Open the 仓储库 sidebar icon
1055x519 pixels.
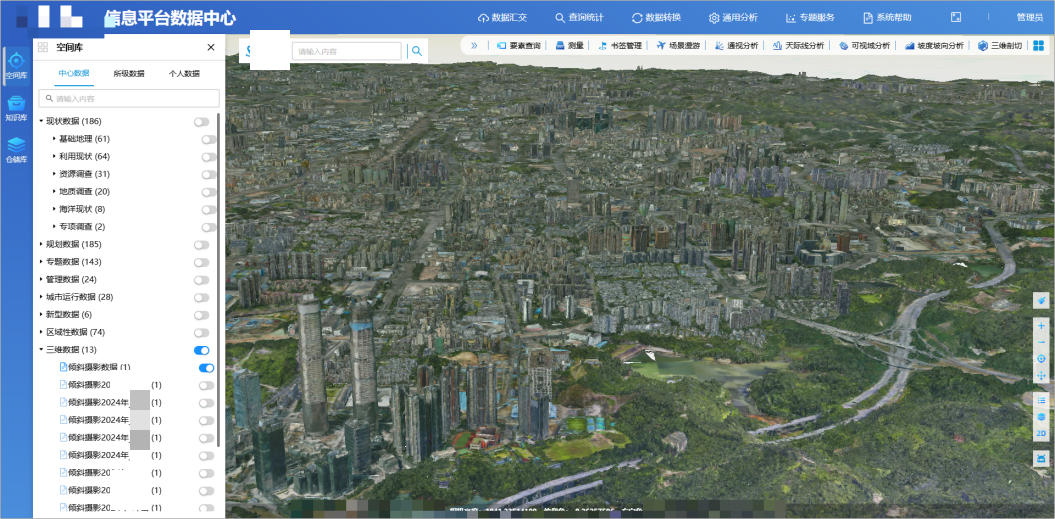click(x=16, y=149)
